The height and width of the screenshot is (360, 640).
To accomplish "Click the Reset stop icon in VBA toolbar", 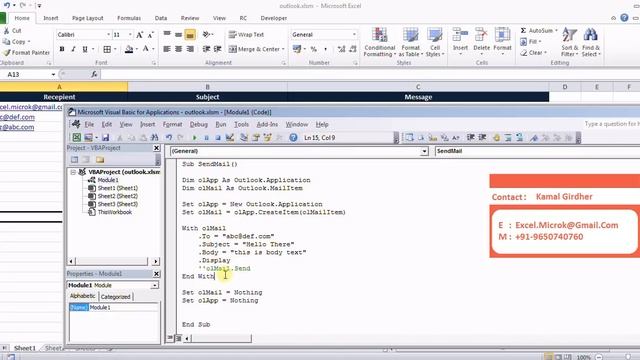I will tap(218, 138).
